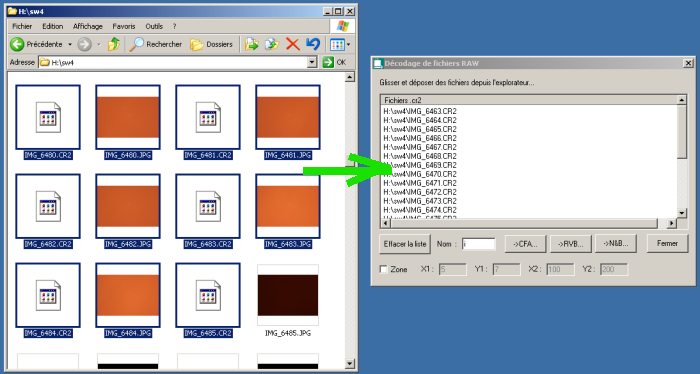Click the green OK go arrow
Viewport: 700px width, 374px height.
pos(328,62)
